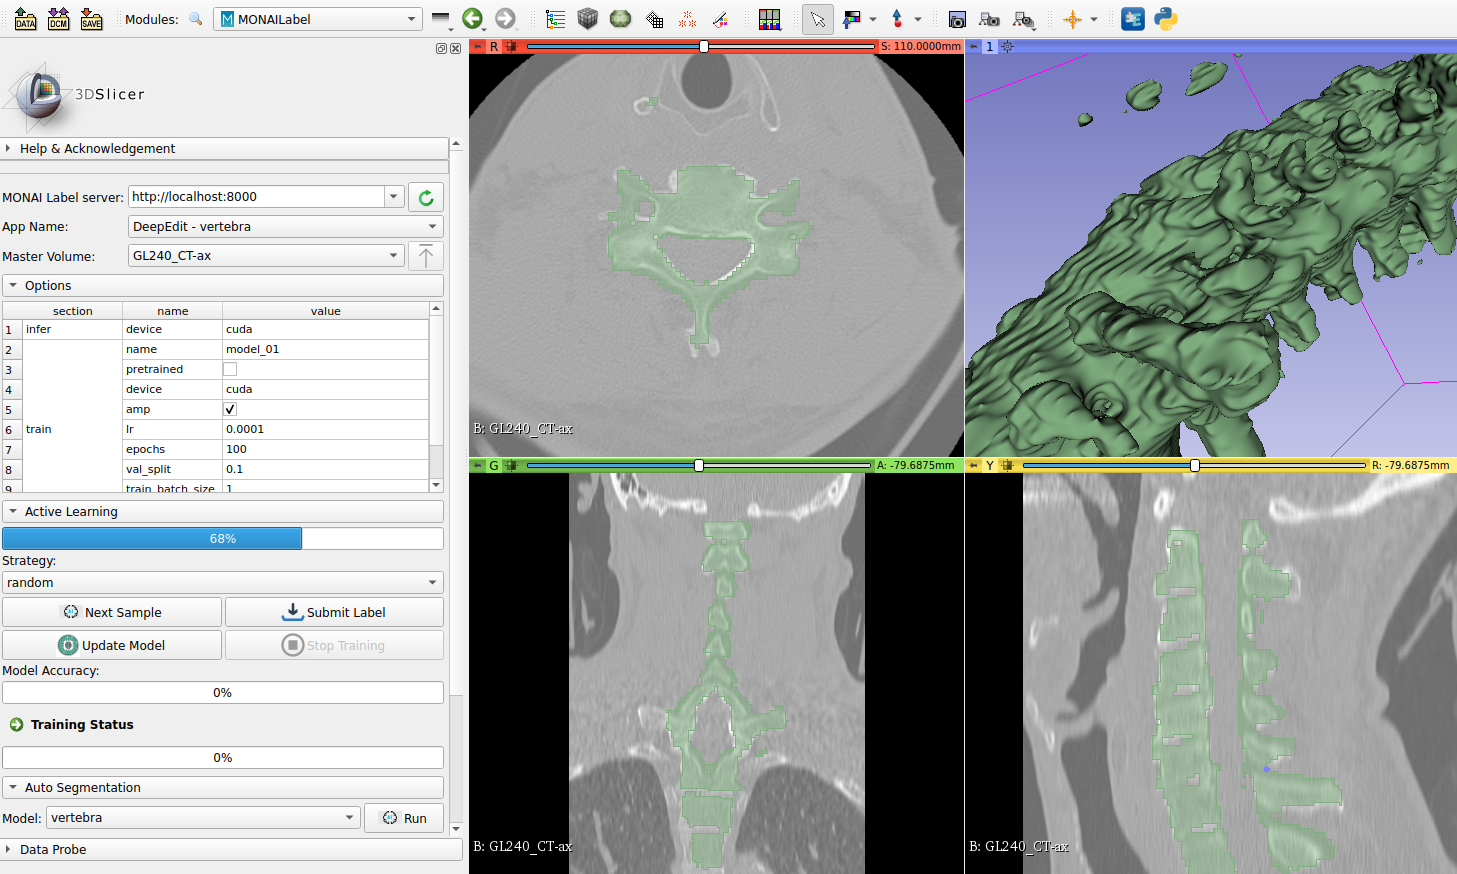Click Submit Label button
The image size is (1457, 874).
[334, 612]
